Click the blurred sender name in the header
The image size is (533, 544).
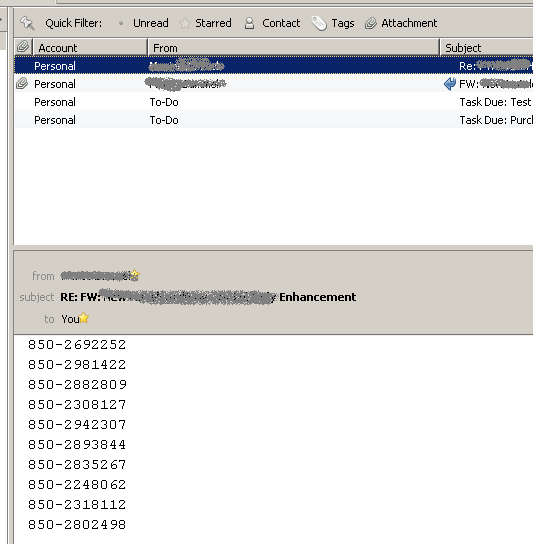95,276
